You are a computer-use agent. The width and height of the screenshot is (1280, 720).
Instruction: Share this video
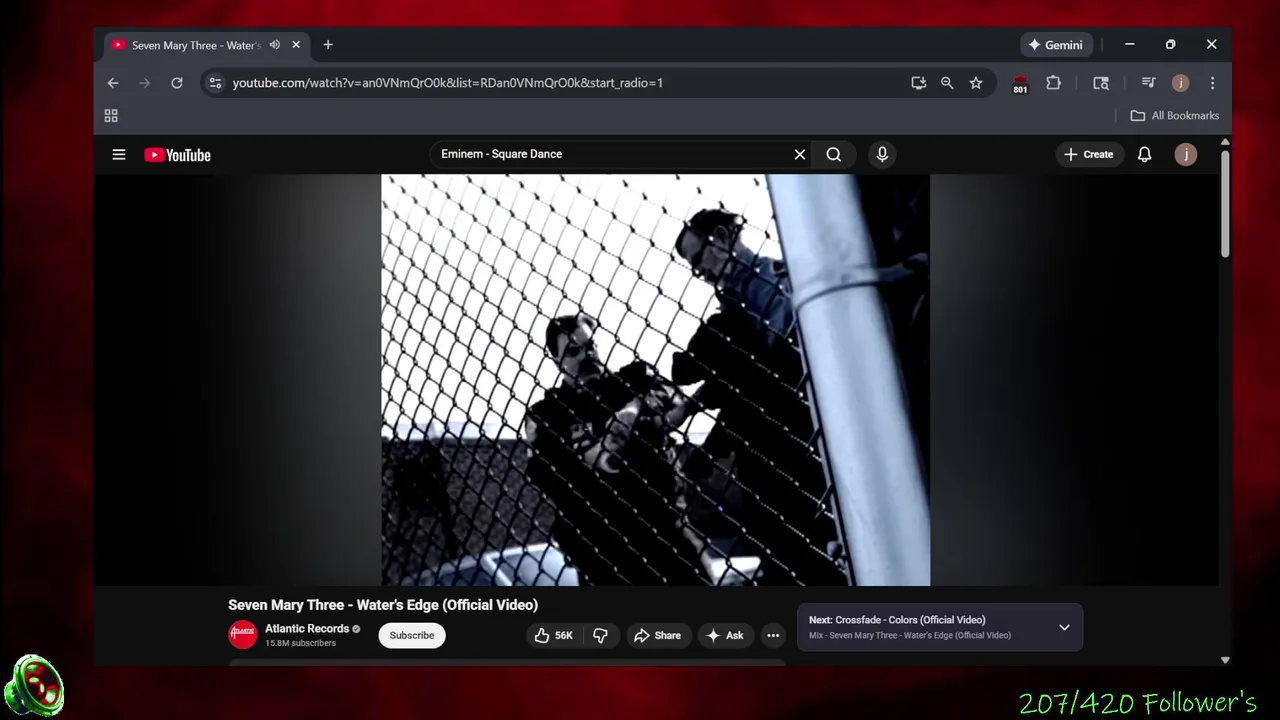[x=657, y=635]
